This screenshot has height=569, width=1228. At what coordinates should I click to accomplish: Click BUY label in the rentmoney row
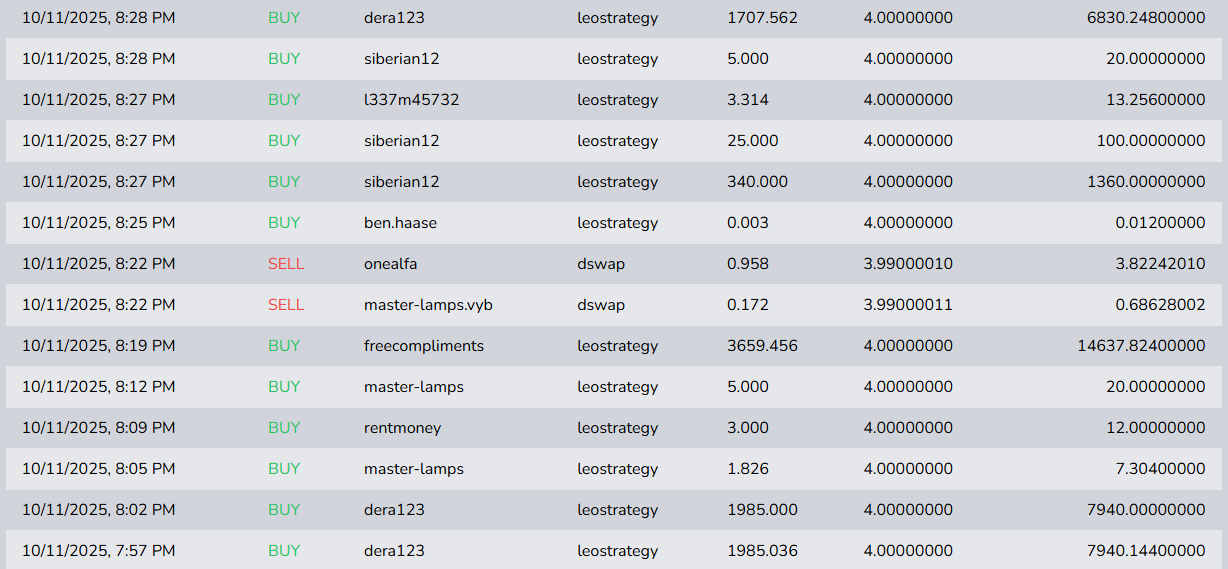pyautogui.click(x=284, y=428)
